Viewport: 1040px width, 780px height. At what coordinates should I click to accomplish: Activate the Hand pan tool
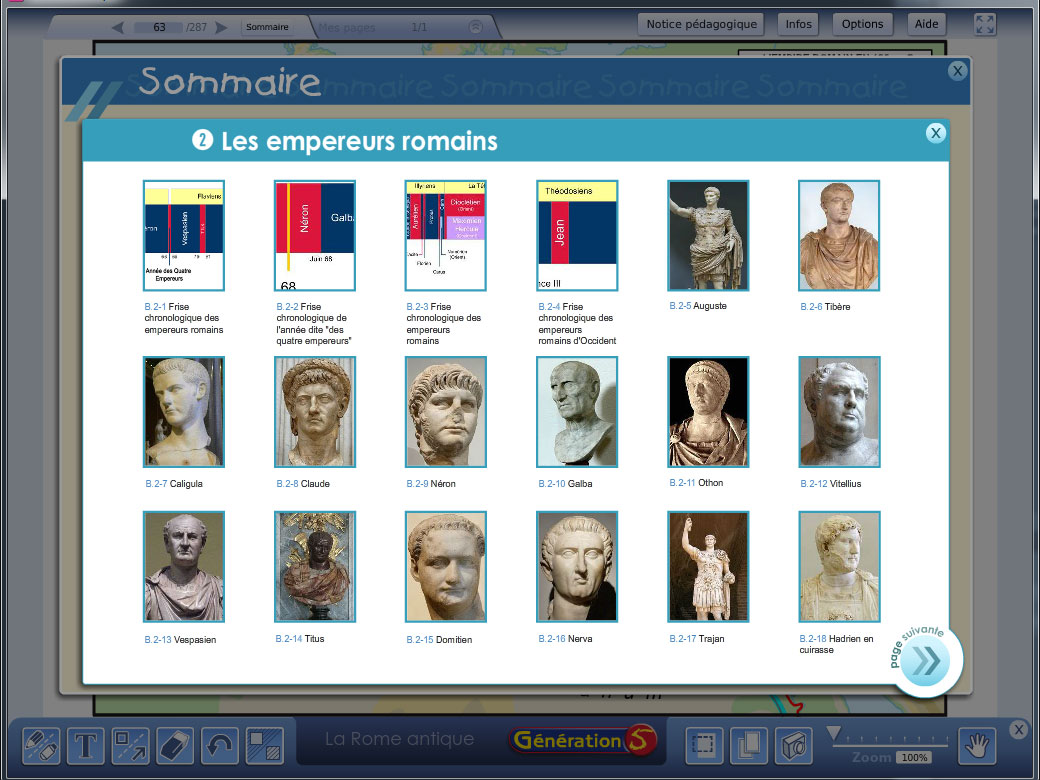click(x=976, y=745)
